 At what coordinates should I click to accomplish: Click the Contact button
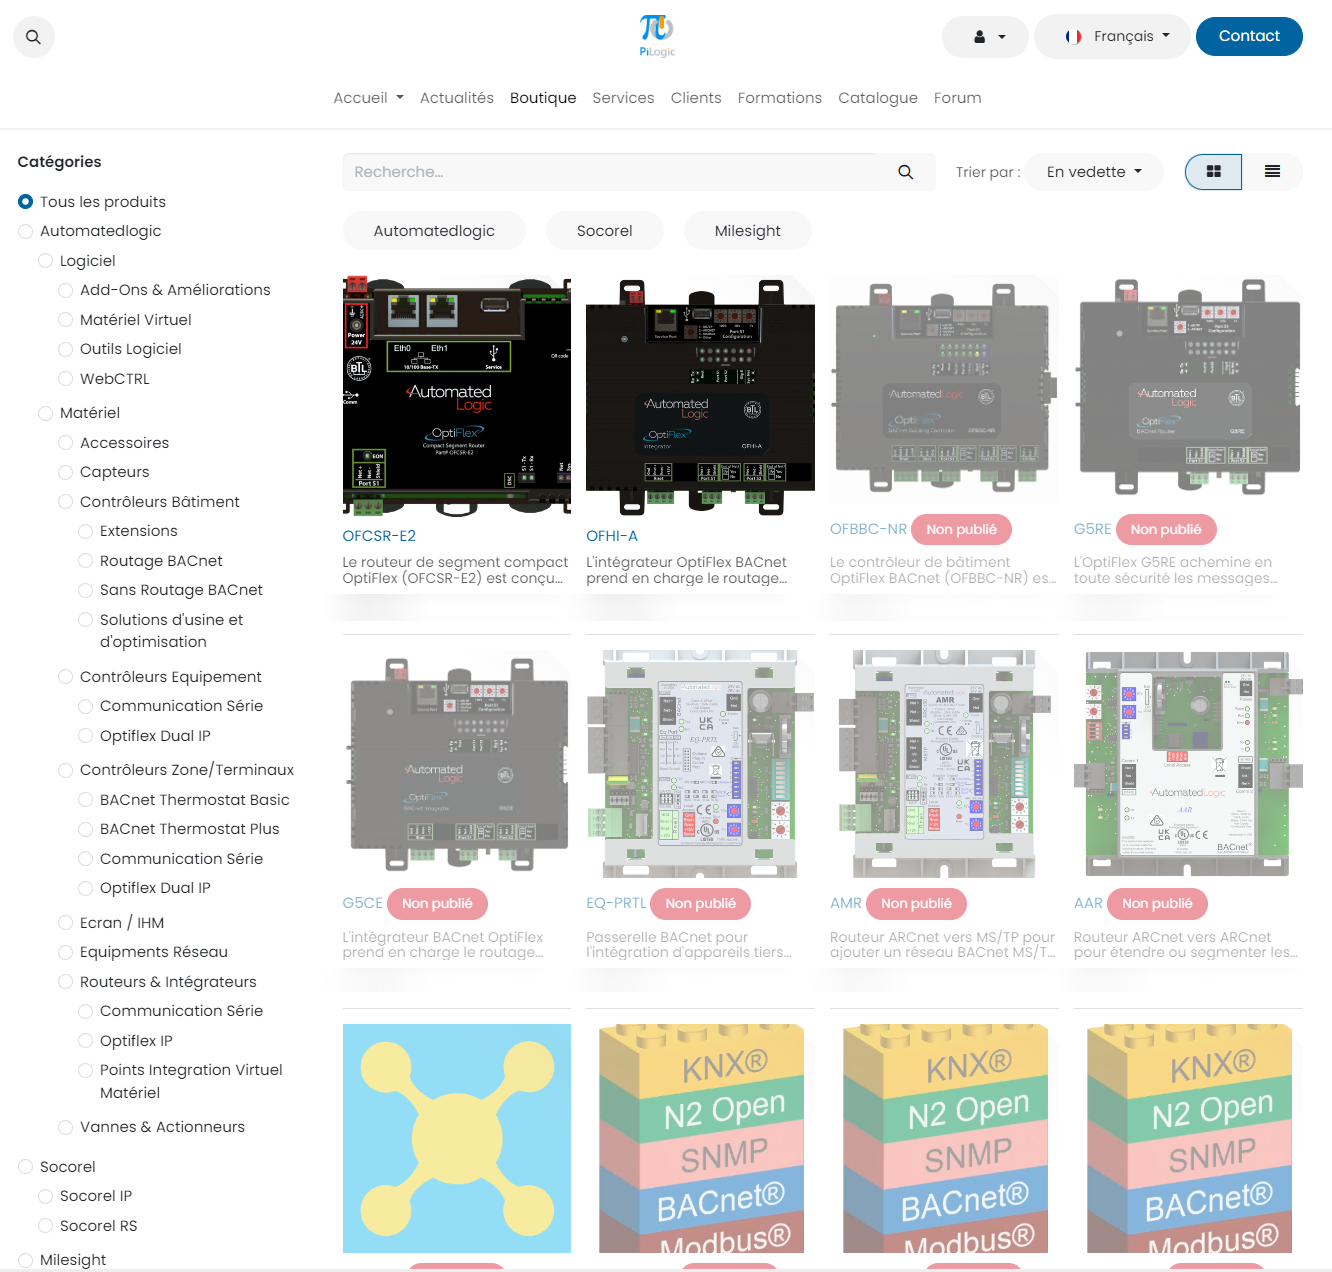[x=1249, y=36]
